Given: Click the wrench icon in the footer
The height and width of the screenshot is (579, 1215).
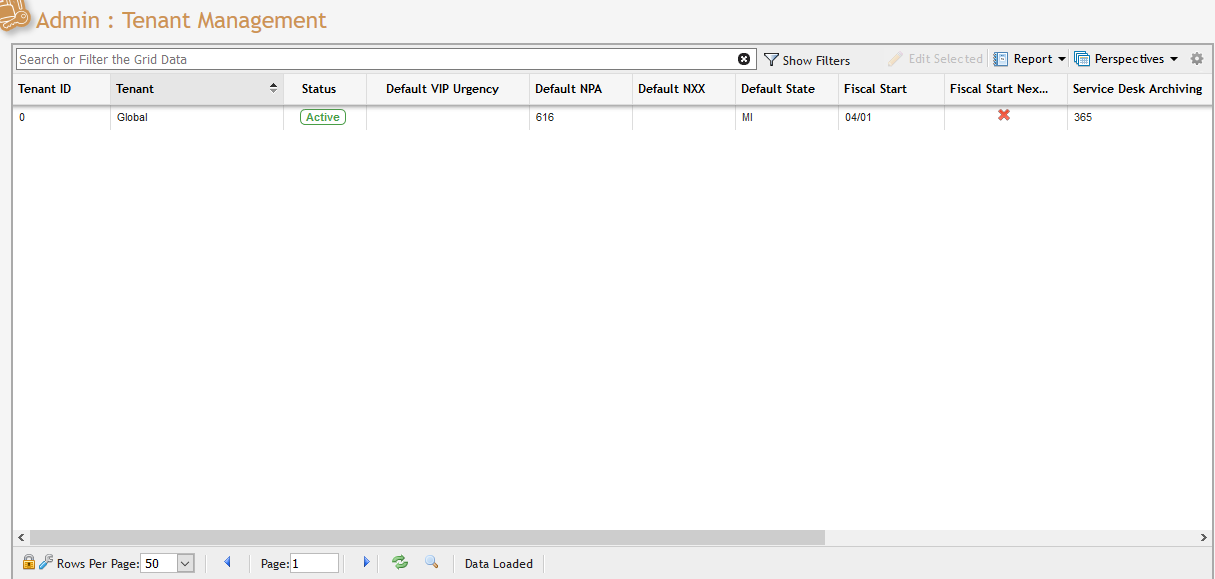Looking at the screenshot, I should click(x=46, y=563).
